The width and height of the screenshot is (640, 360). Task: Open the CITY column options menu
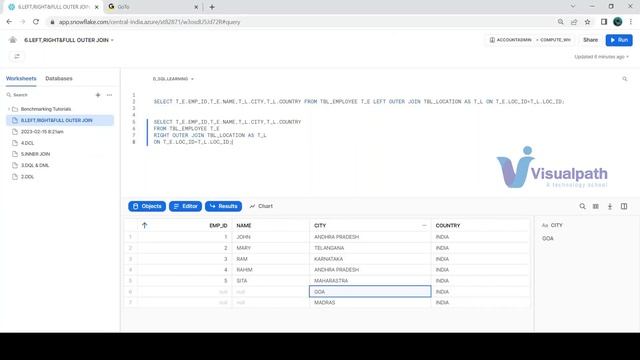coord(424,225)
